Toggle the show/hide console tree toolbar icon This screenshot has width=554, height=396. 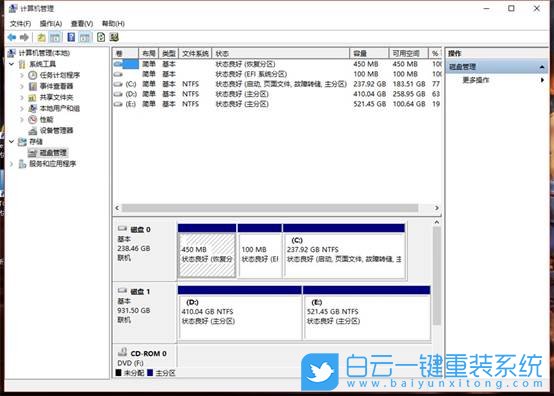coord(55,37)
